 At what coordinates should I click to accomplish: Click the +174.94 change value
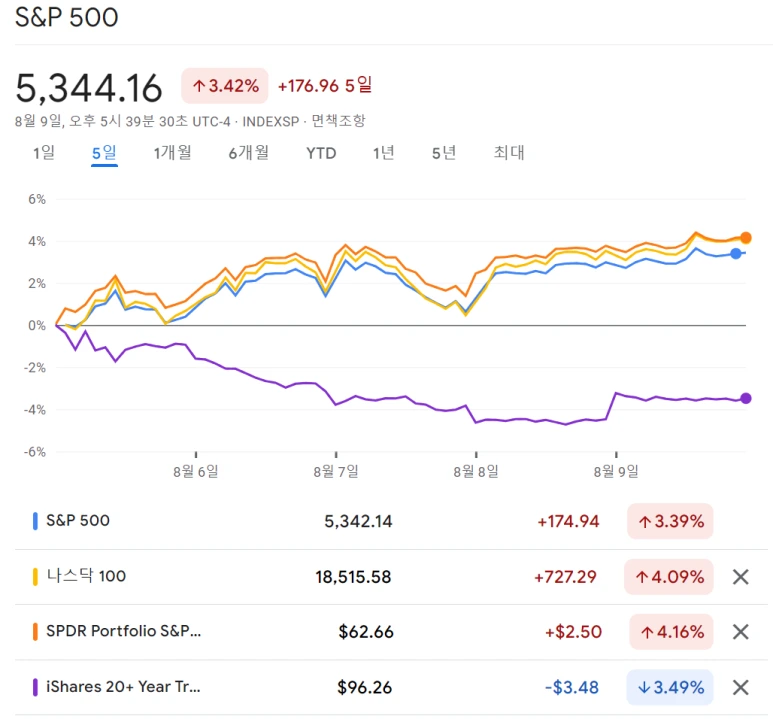pos(568,521)
